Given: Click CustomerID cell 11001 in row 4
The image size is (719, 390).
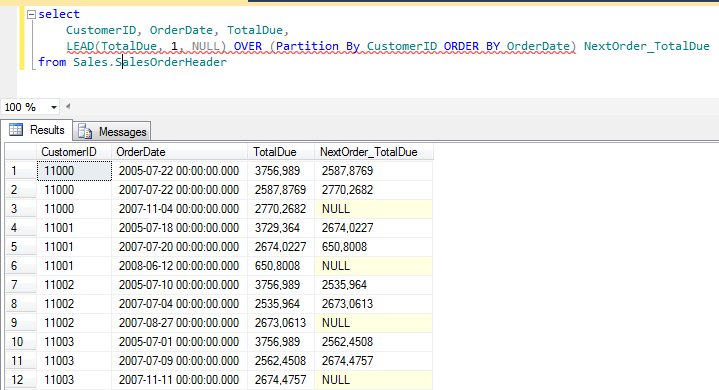Looking at the screenshot, I should tap(74, 228).
